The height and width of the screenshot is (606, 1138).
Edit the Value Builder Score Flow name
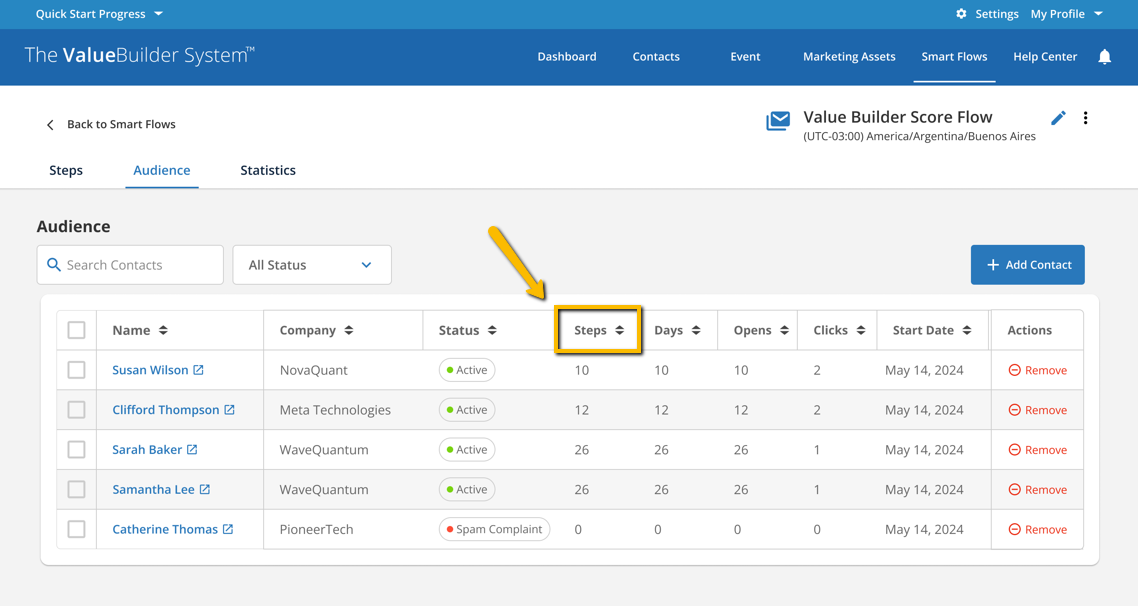click(1058, 118)
